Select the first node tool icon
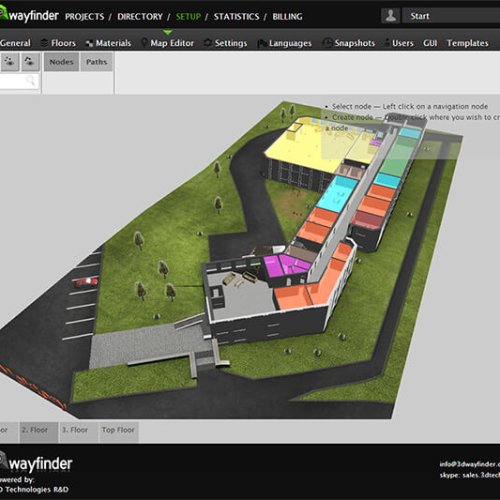The height and width of the screenshot is (500, 500). click(9, 62)
